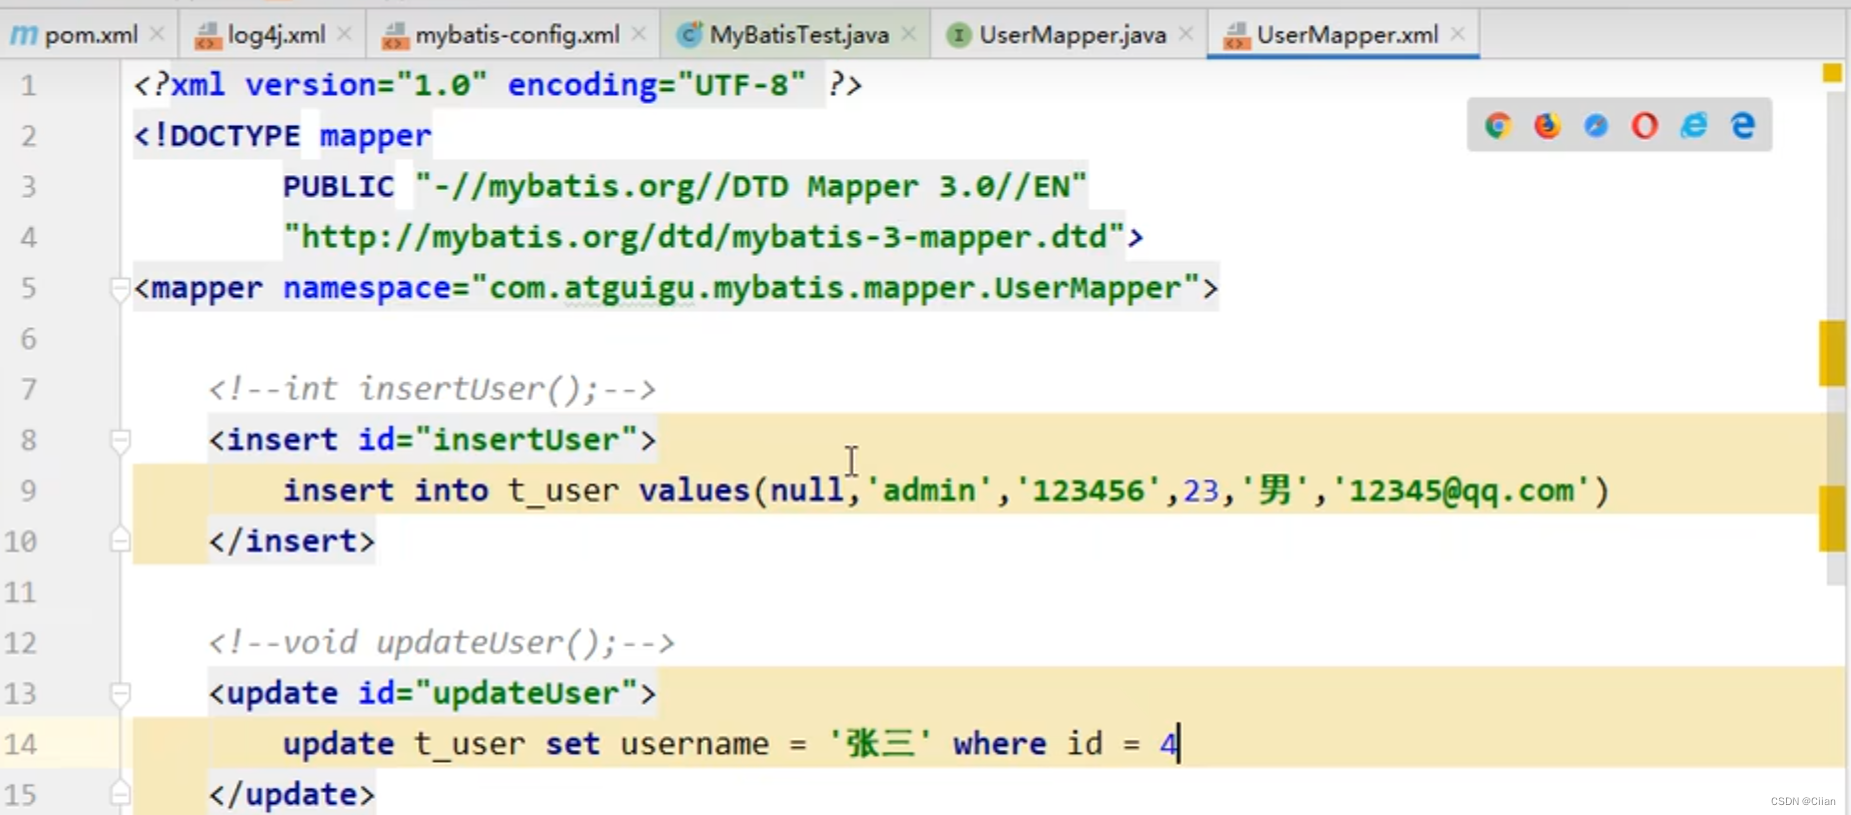Click the pom.xml Maven file icon
Screen dimensions: 1851x815
pyautogui.click(x=23, y=35)
